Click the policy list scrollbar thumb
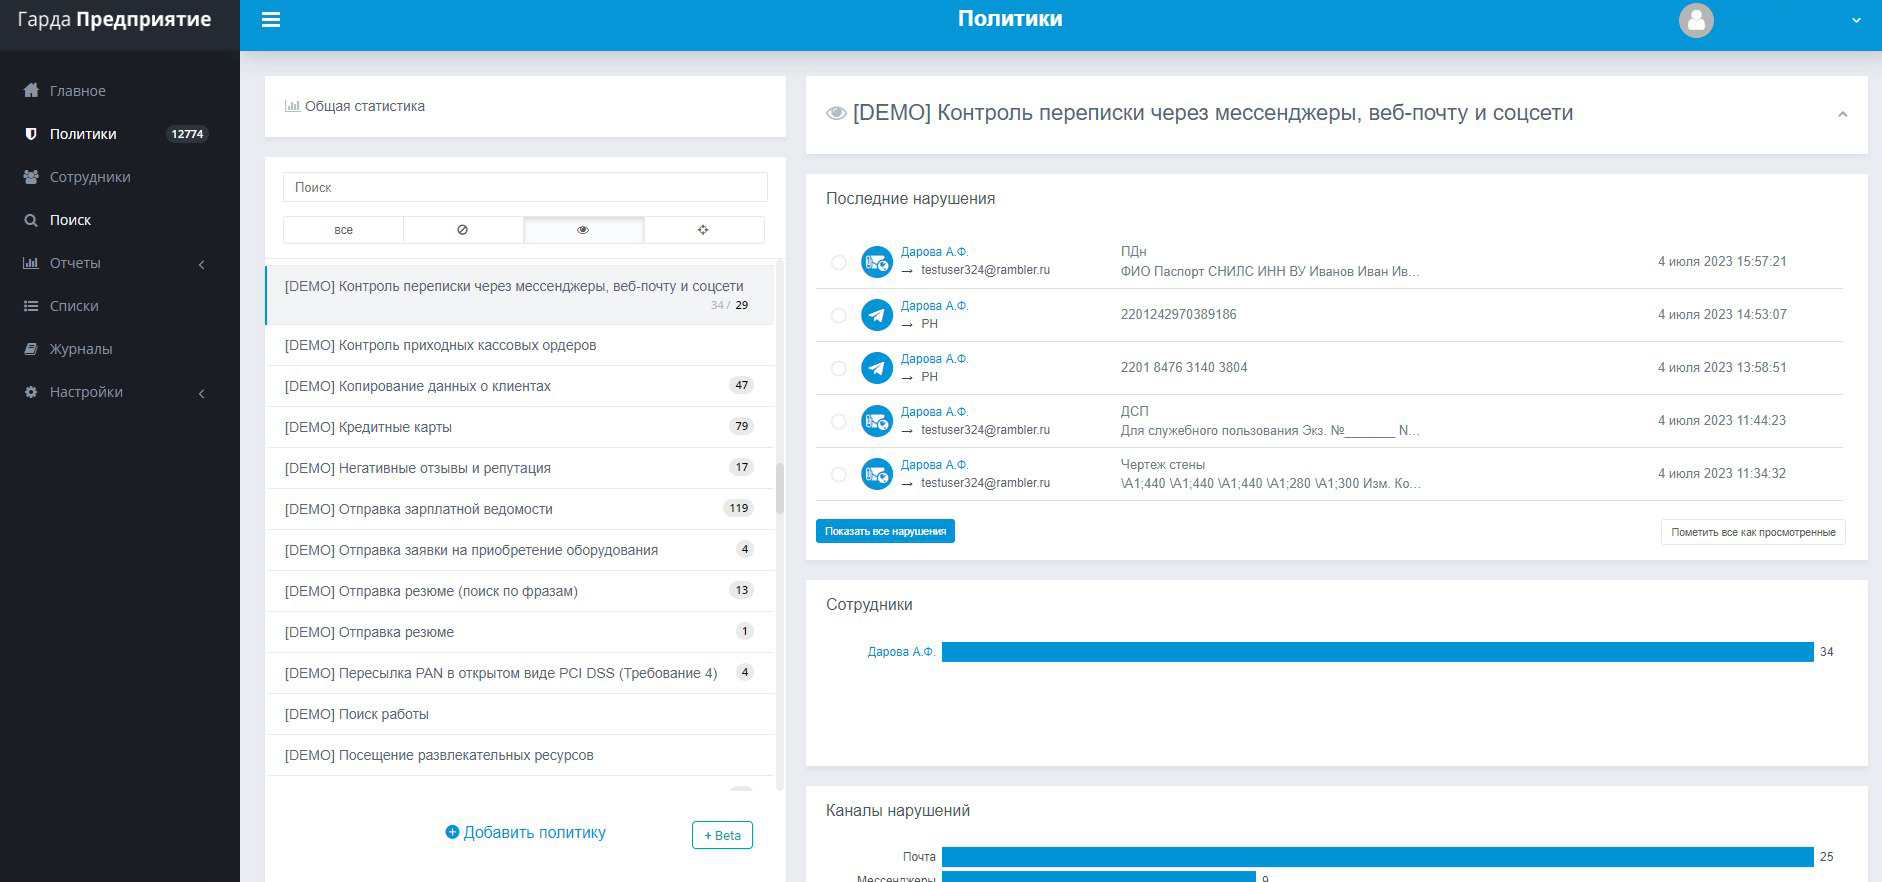1882x882 pixels. [779, 488]
